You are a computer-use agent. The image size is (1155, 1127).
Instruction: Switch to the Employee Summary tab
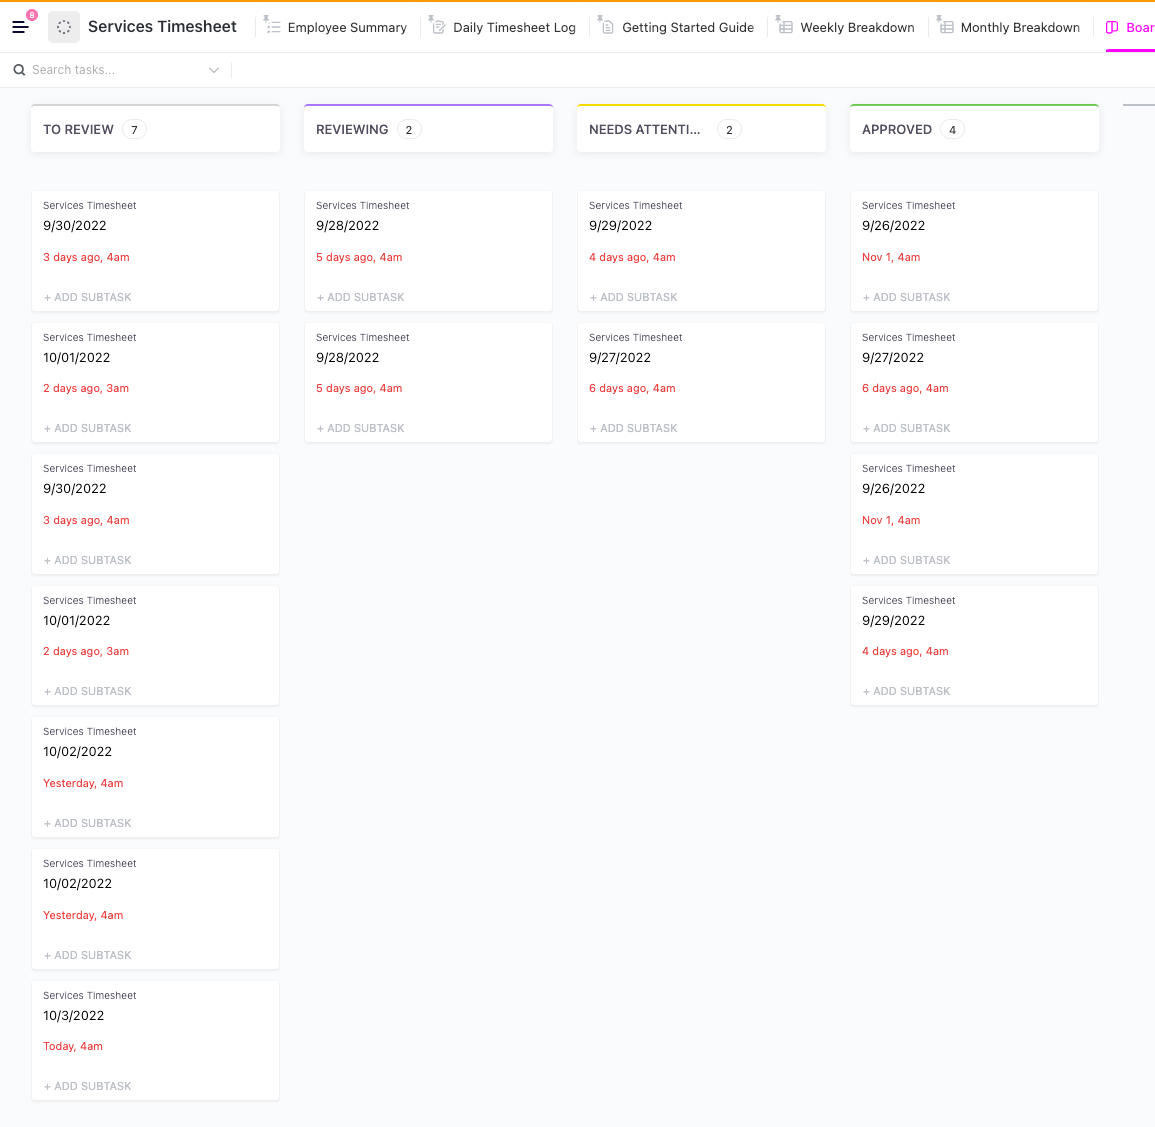coord(346,27)
